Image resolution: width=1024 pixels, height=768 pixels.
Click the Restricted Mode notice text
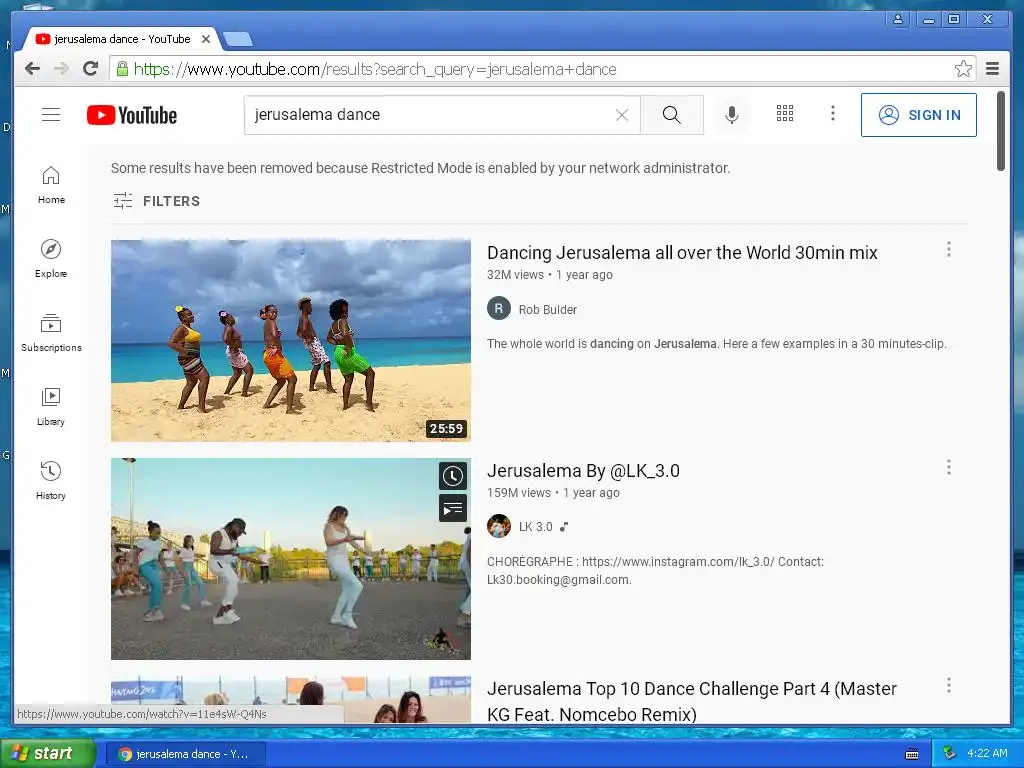421,168
